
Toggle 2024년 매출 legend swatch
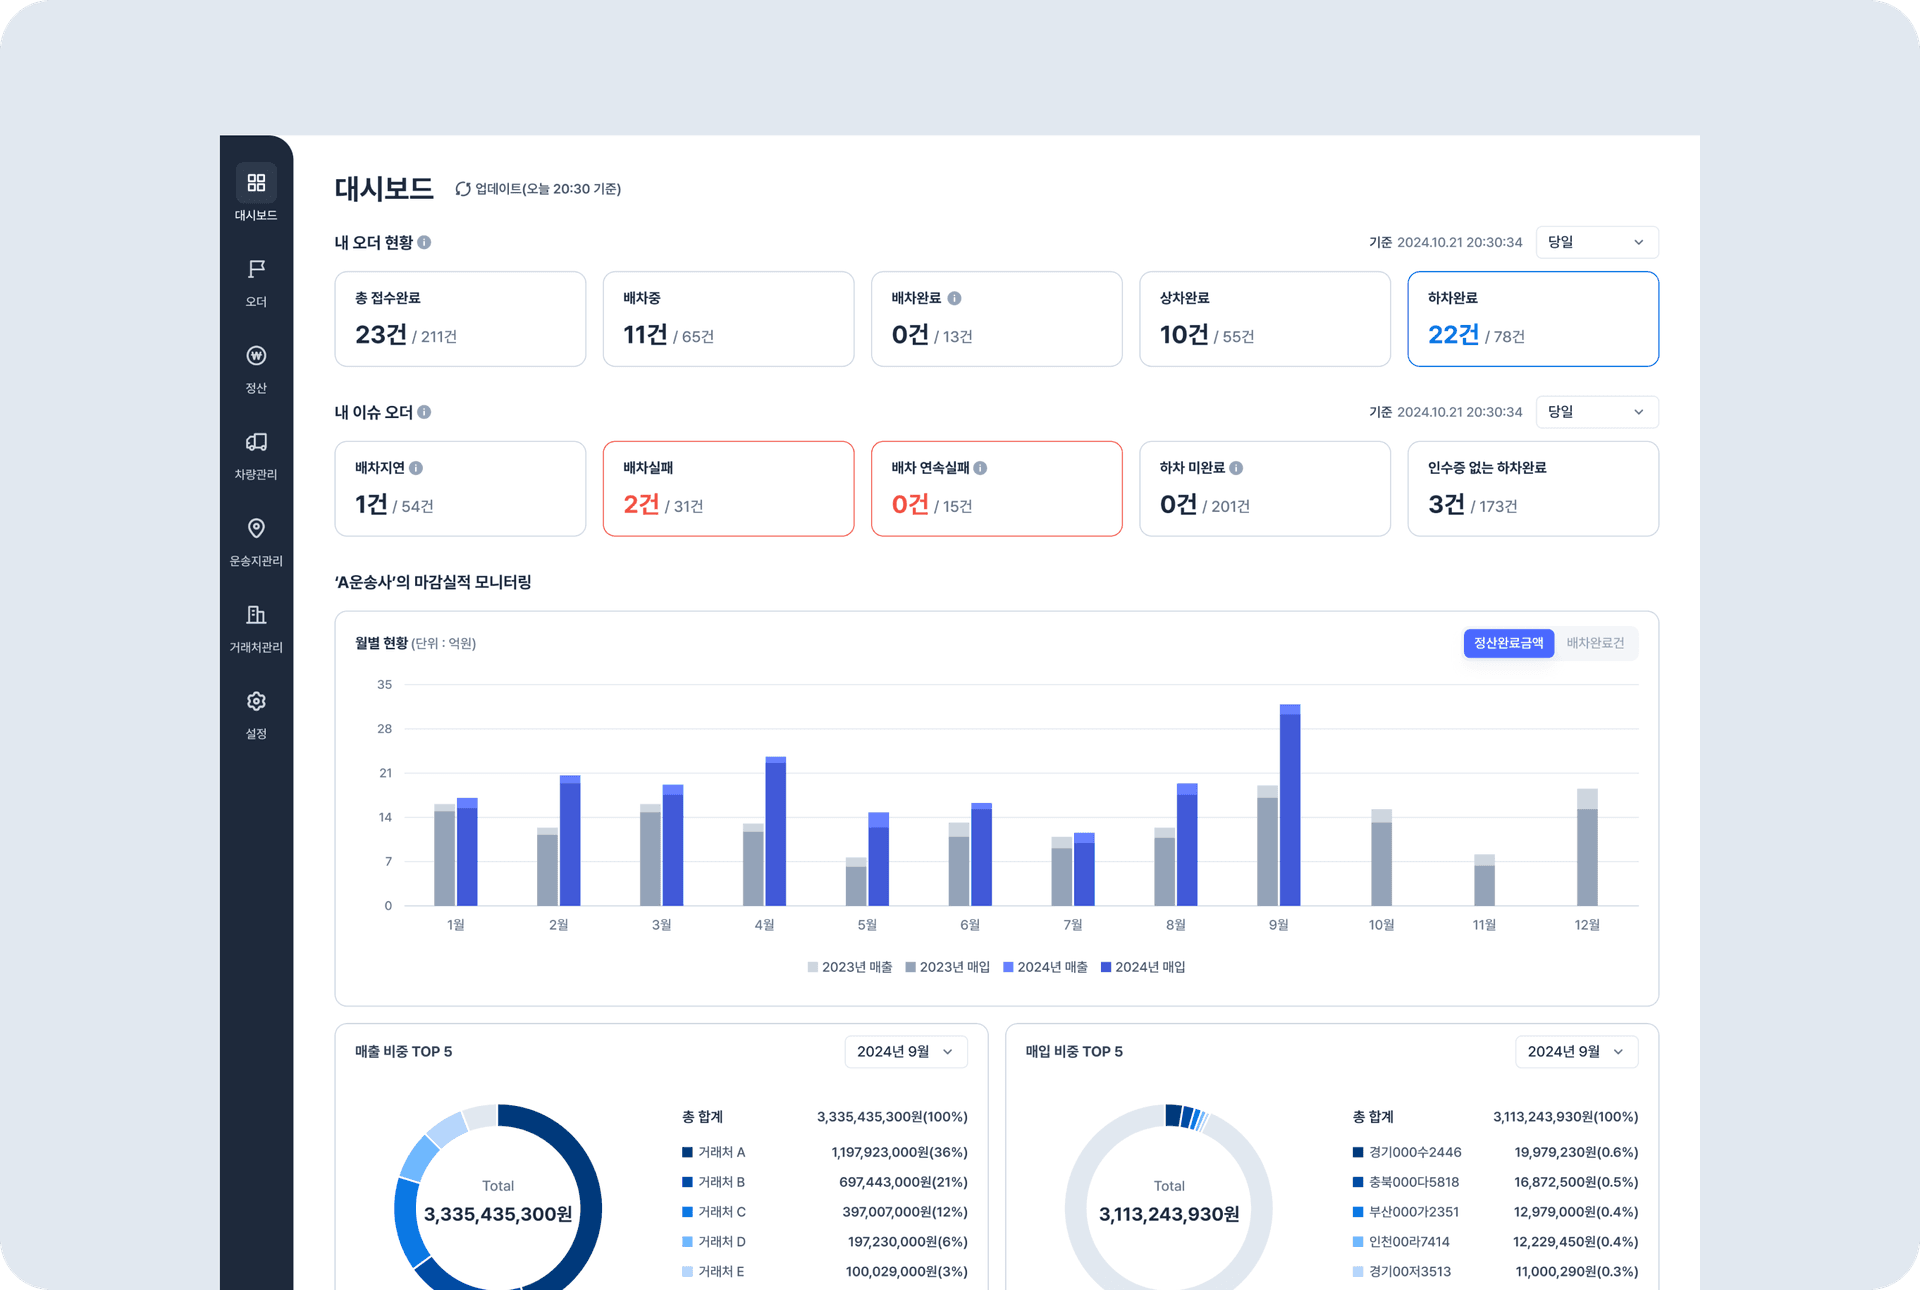click(1009, 967)
